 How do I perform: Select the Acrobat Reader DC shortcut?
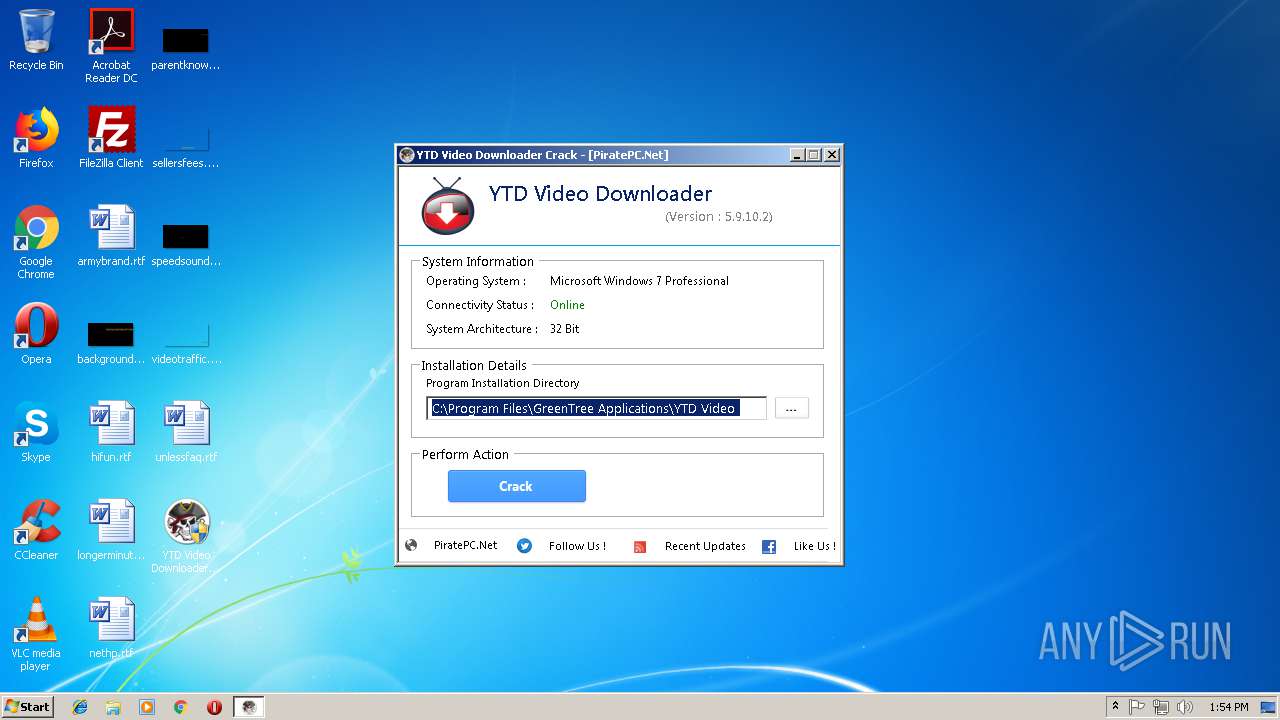pyautogui.click(x=111, y=46)
